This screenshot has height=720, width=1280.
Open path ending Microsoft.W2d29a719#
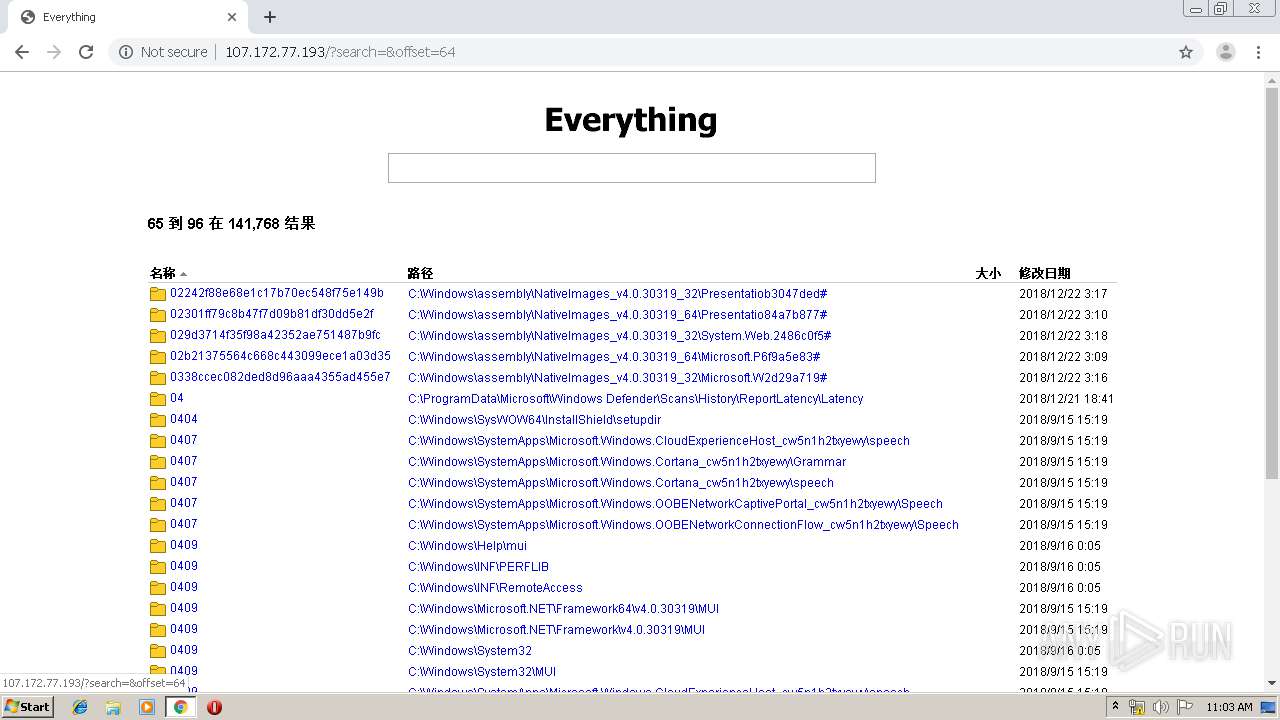(617, 378)
